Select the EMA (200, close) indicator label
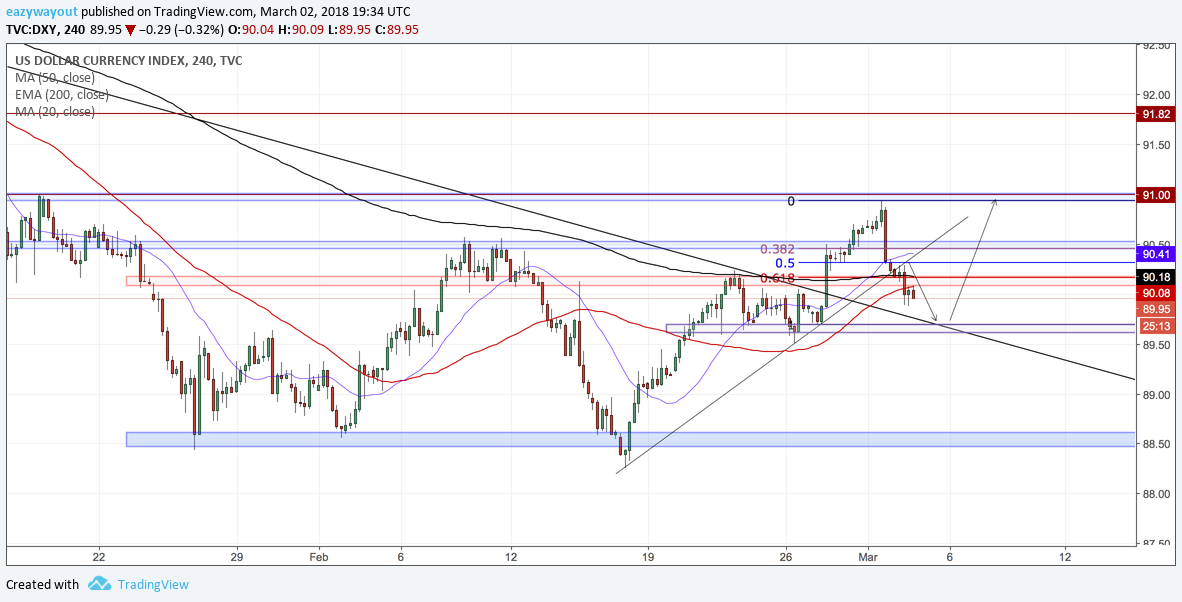This screenshot has height=602, width=1182. point(62,95)
